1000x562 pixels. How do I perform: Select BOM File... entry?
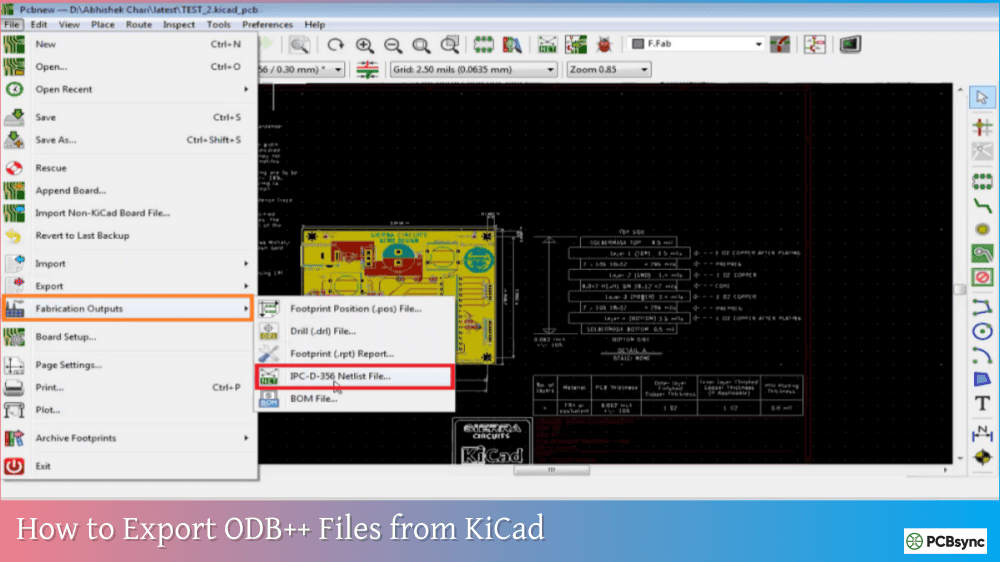coord(355,399)
